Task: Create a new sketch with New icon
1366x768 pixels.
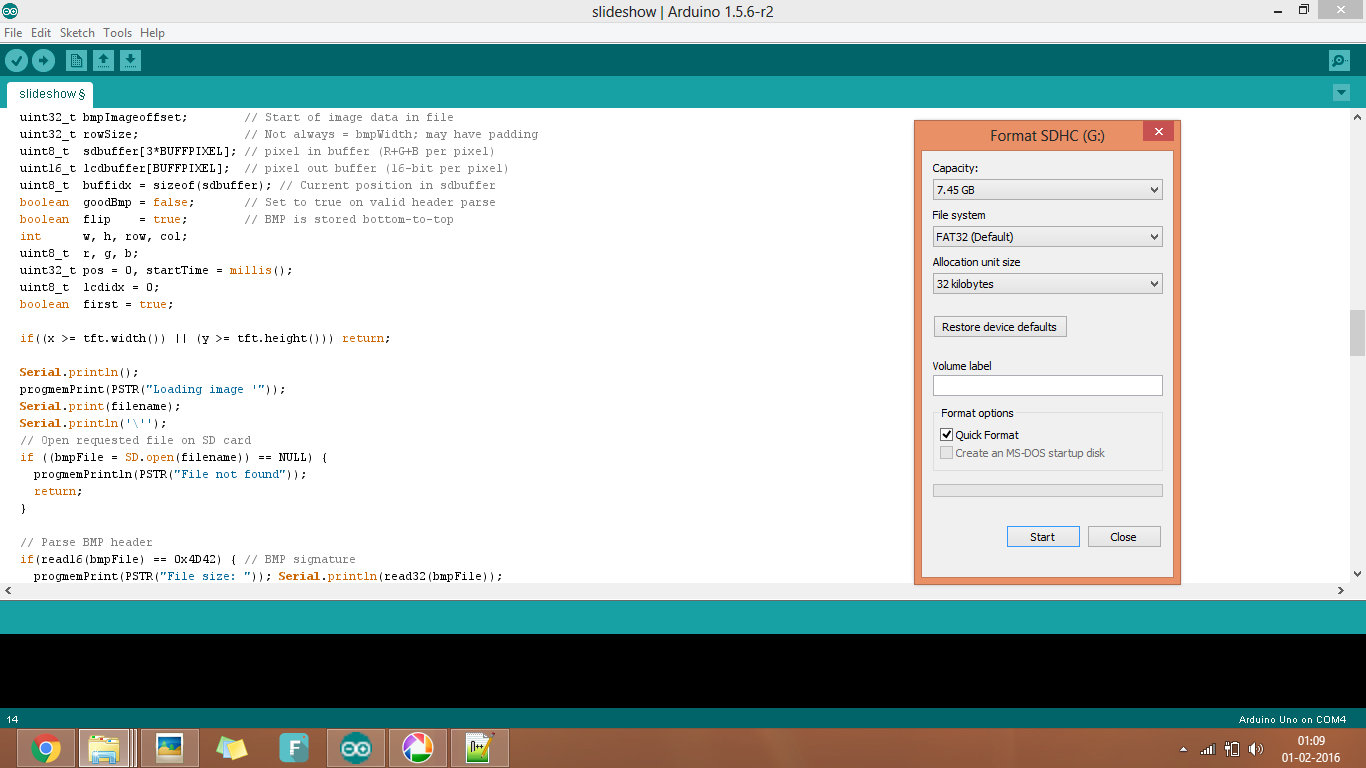Action: point(76,61)
